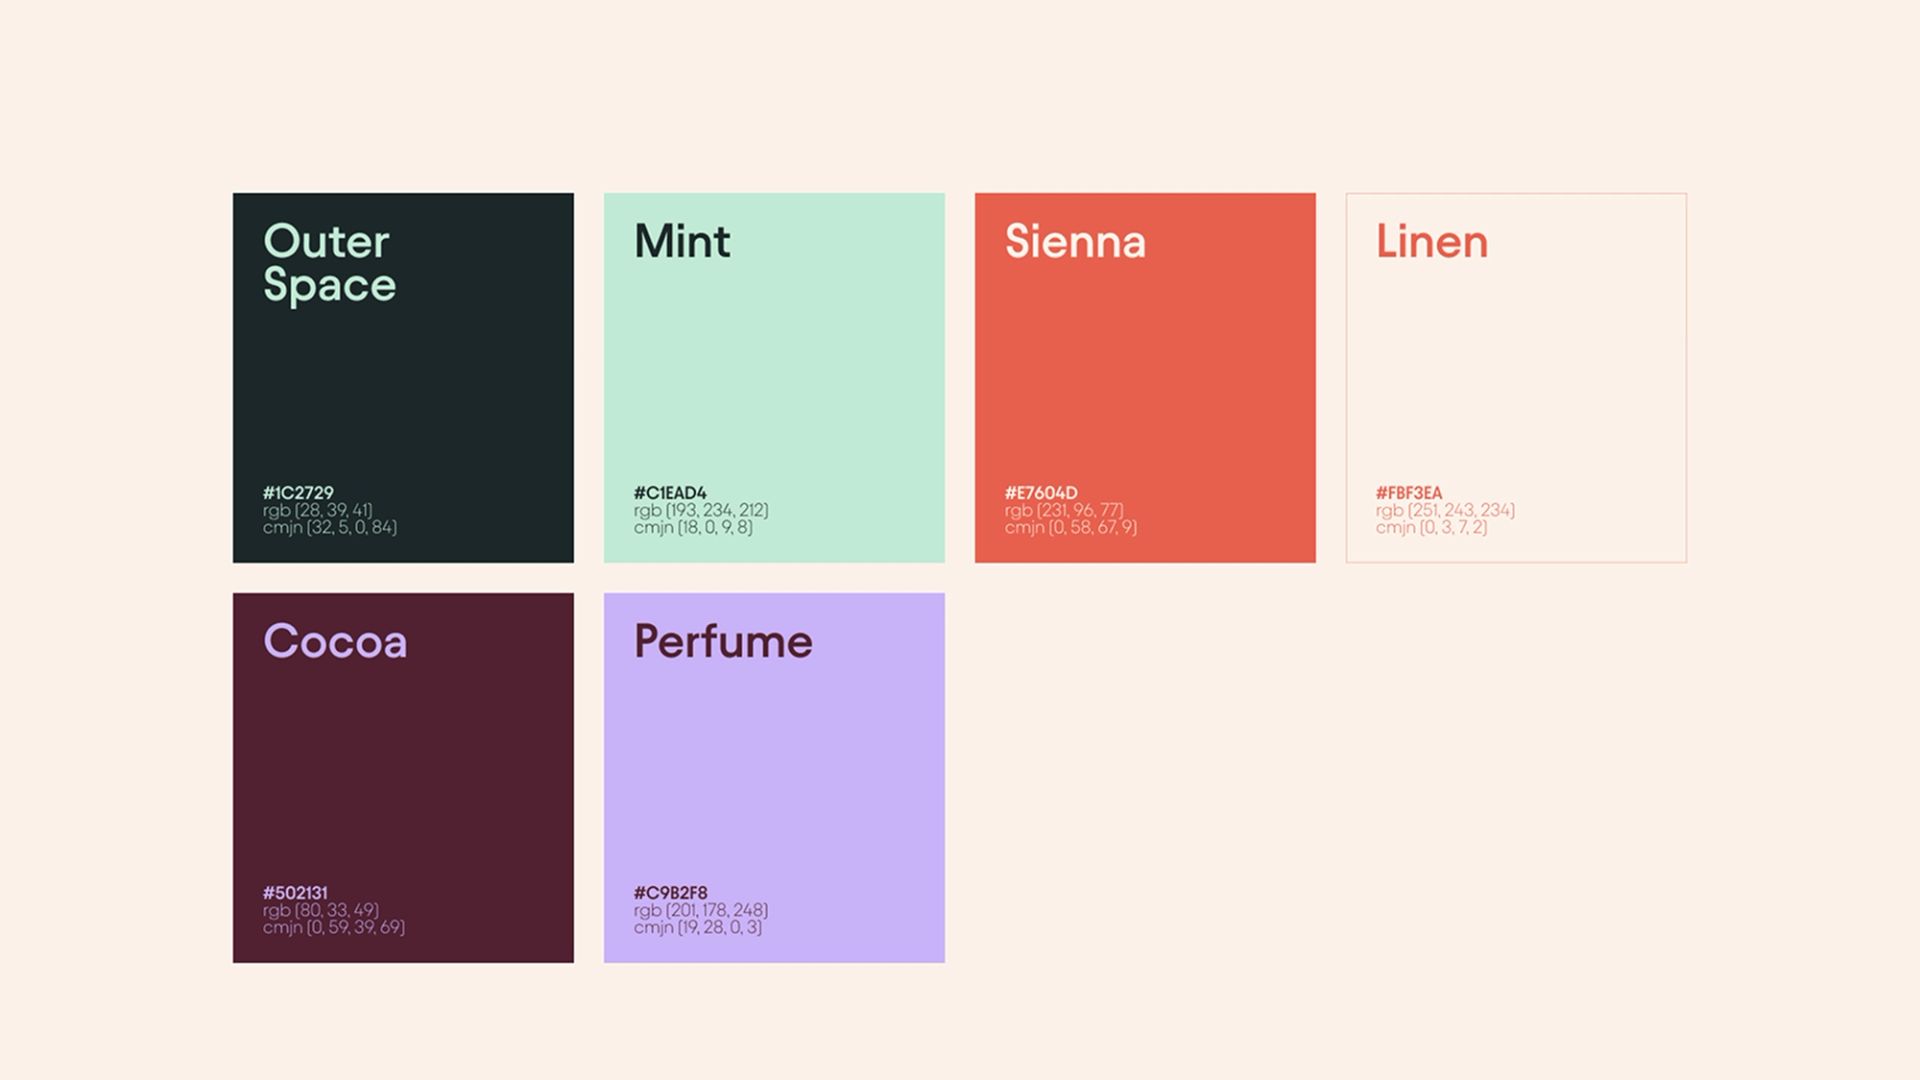Screen dimensions: 1920x1080
Task: Click the Cocoa color swatch
Action: click(403, 780)
